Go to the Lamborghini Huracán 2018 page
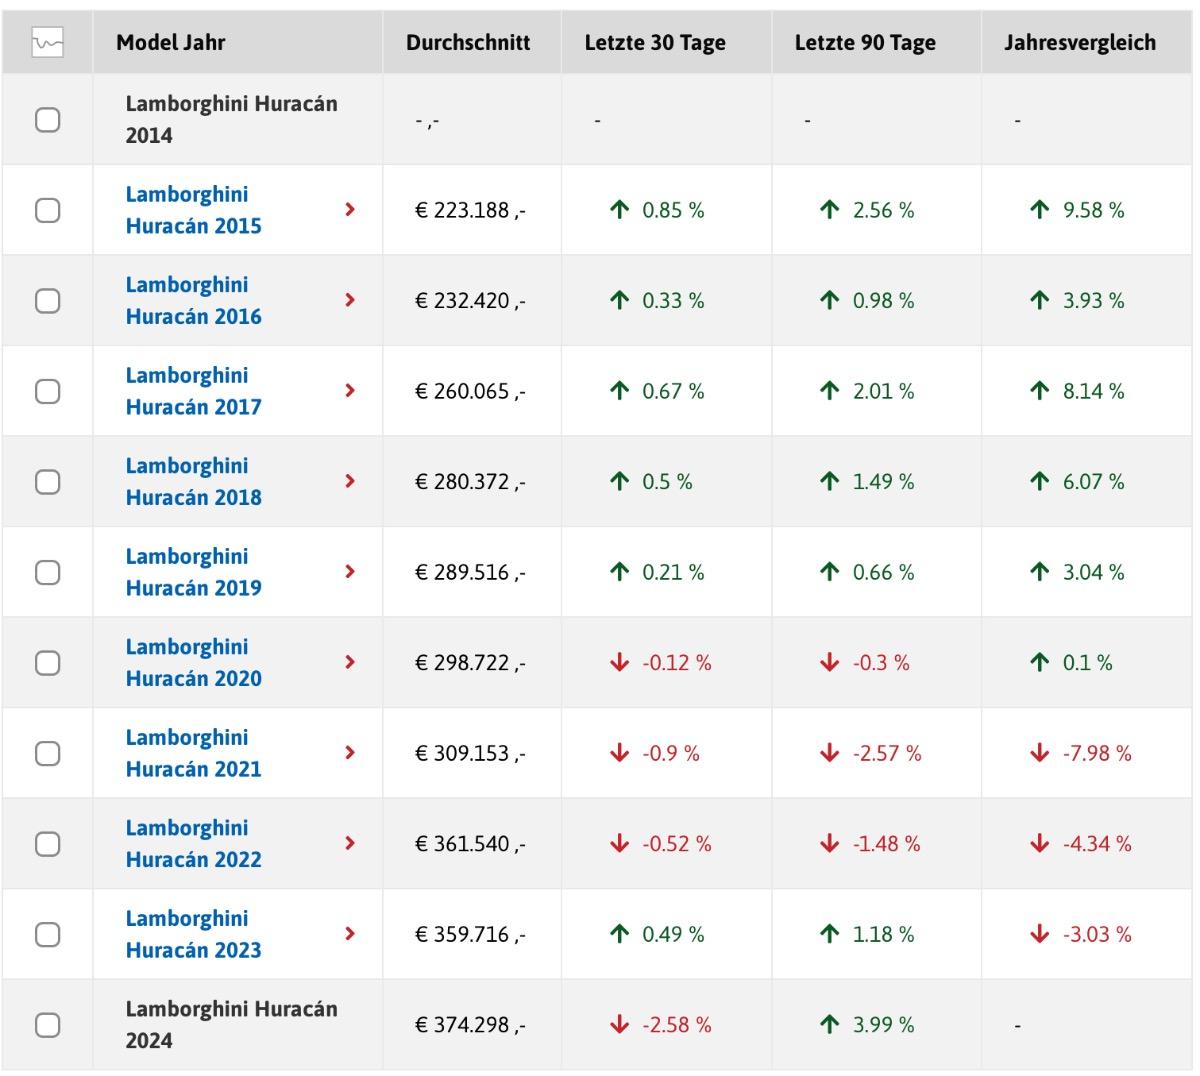Screen dimensions: 1200x1076 click(x=194, y=482)
